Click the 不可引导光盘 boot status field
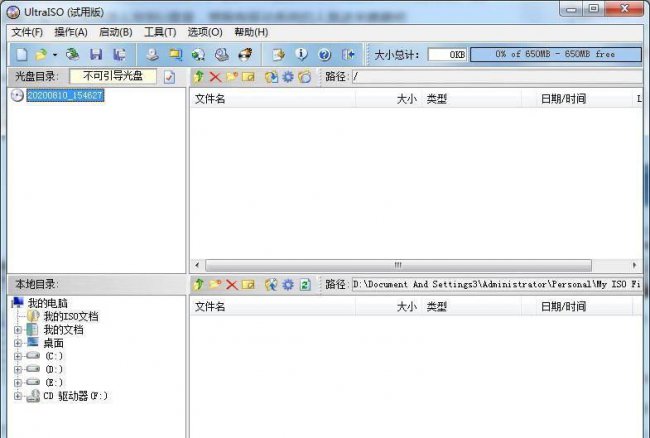Image resolution: width=650 pixels, height=438 pixels. coord(113,76)
